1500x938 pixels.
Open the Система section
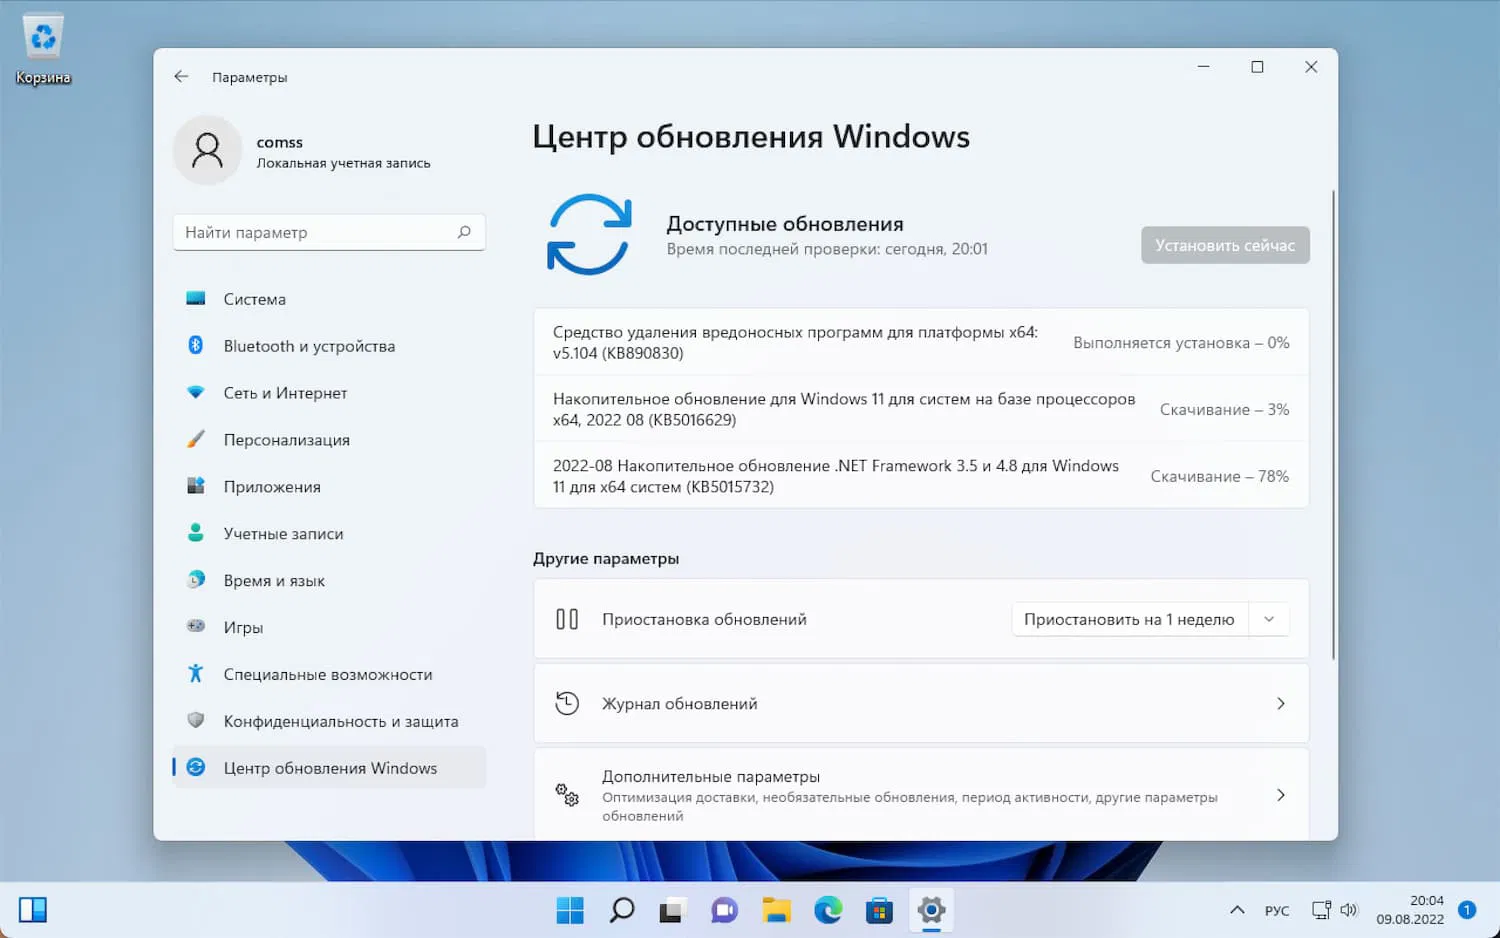coord(254,299)
